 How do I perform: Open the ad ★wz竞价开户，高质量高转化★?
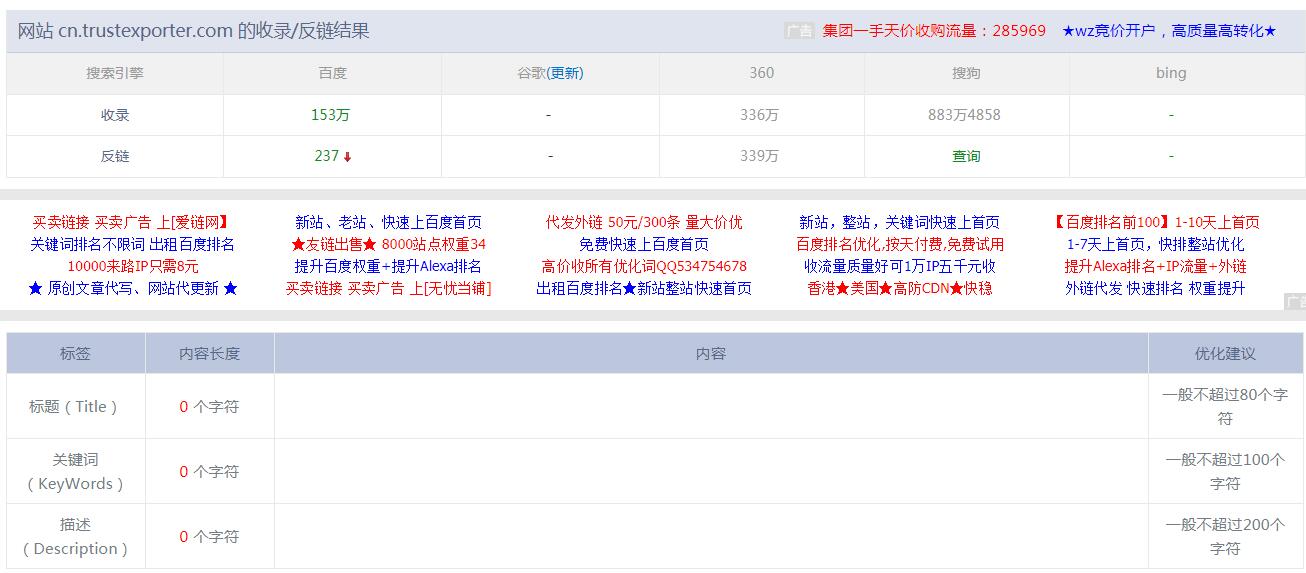(x=1168, y=31)
